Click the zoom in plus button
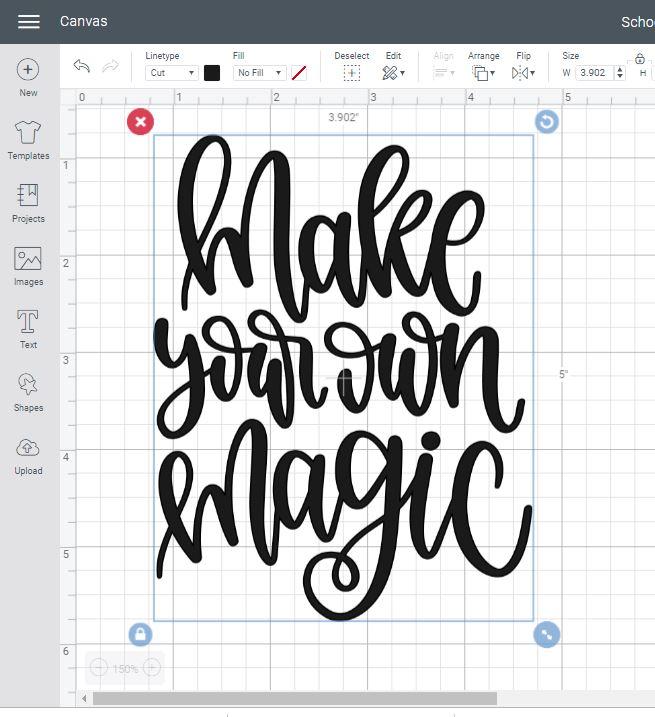This screenshot has width=655, height=717. tap(152, 667)
